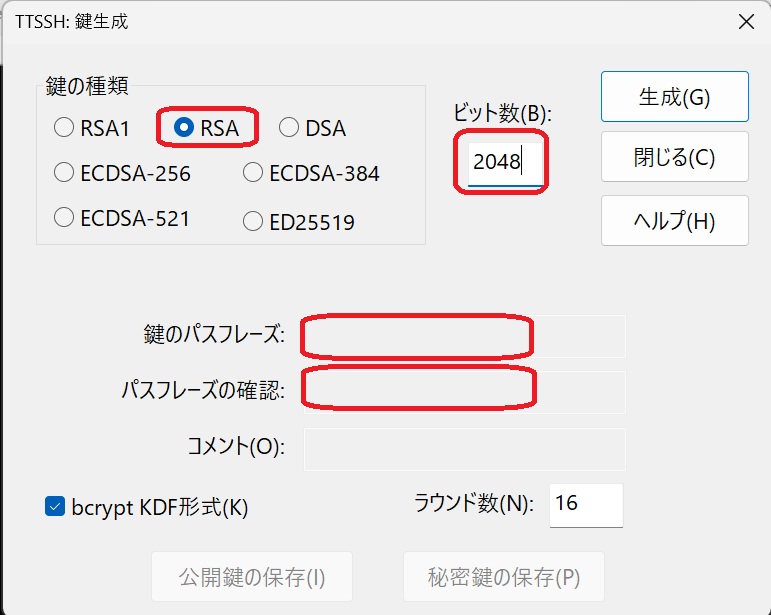Focus the ラウンド数 input field

(585, 505)
